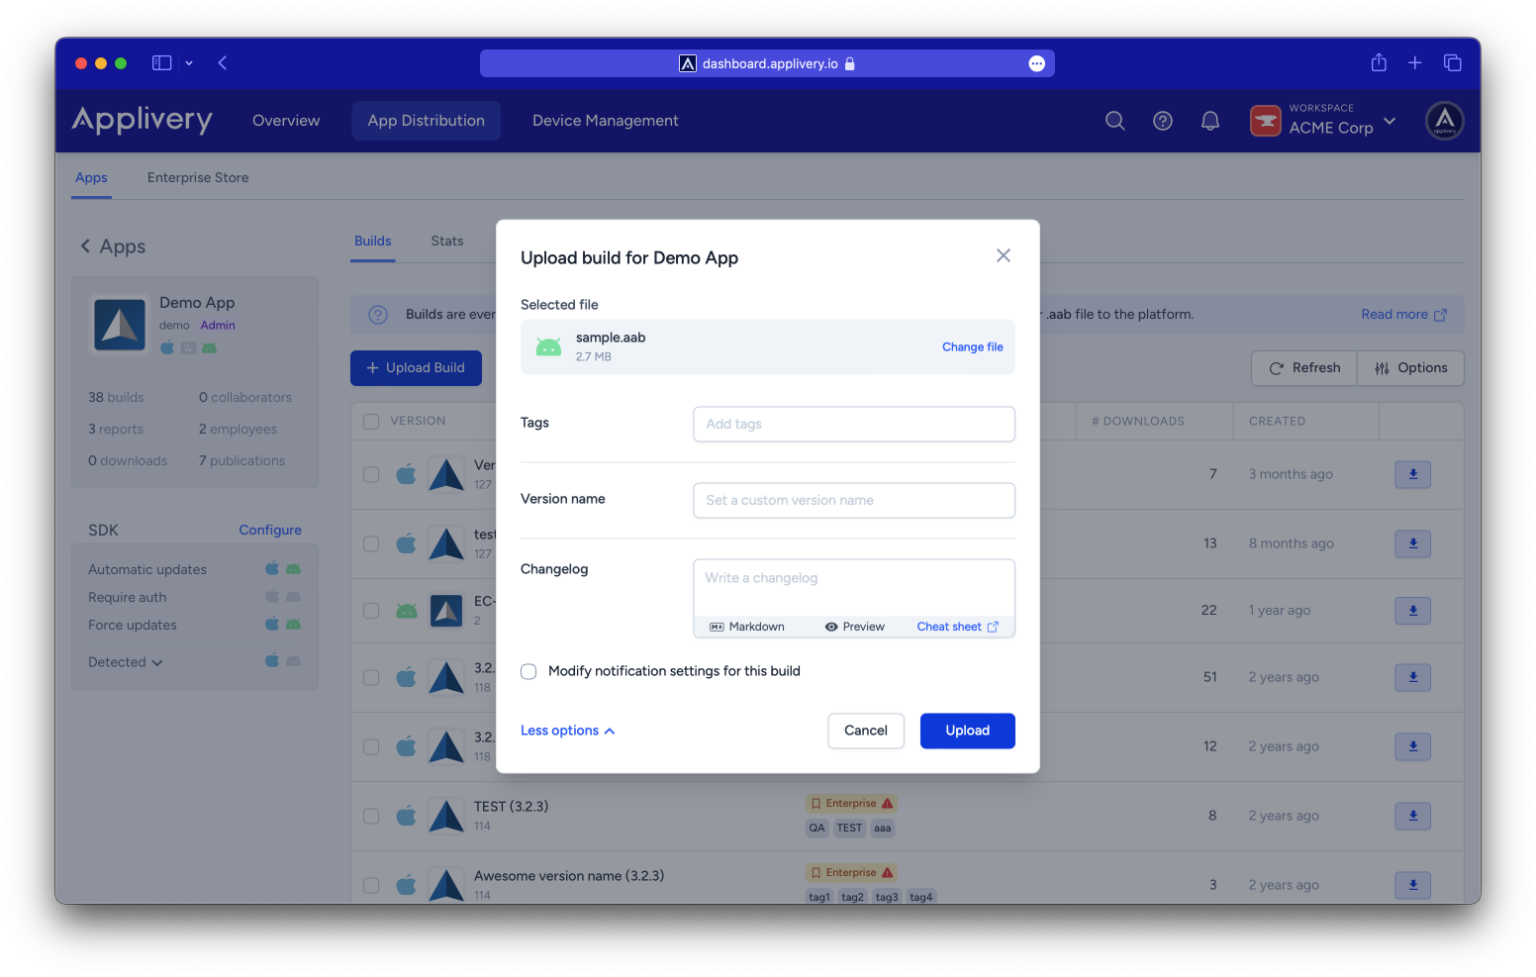Go back with the browser back arrow
The height and width of the screenshot is (977, 1536).
pyautogui.click(x=222, y=63)
